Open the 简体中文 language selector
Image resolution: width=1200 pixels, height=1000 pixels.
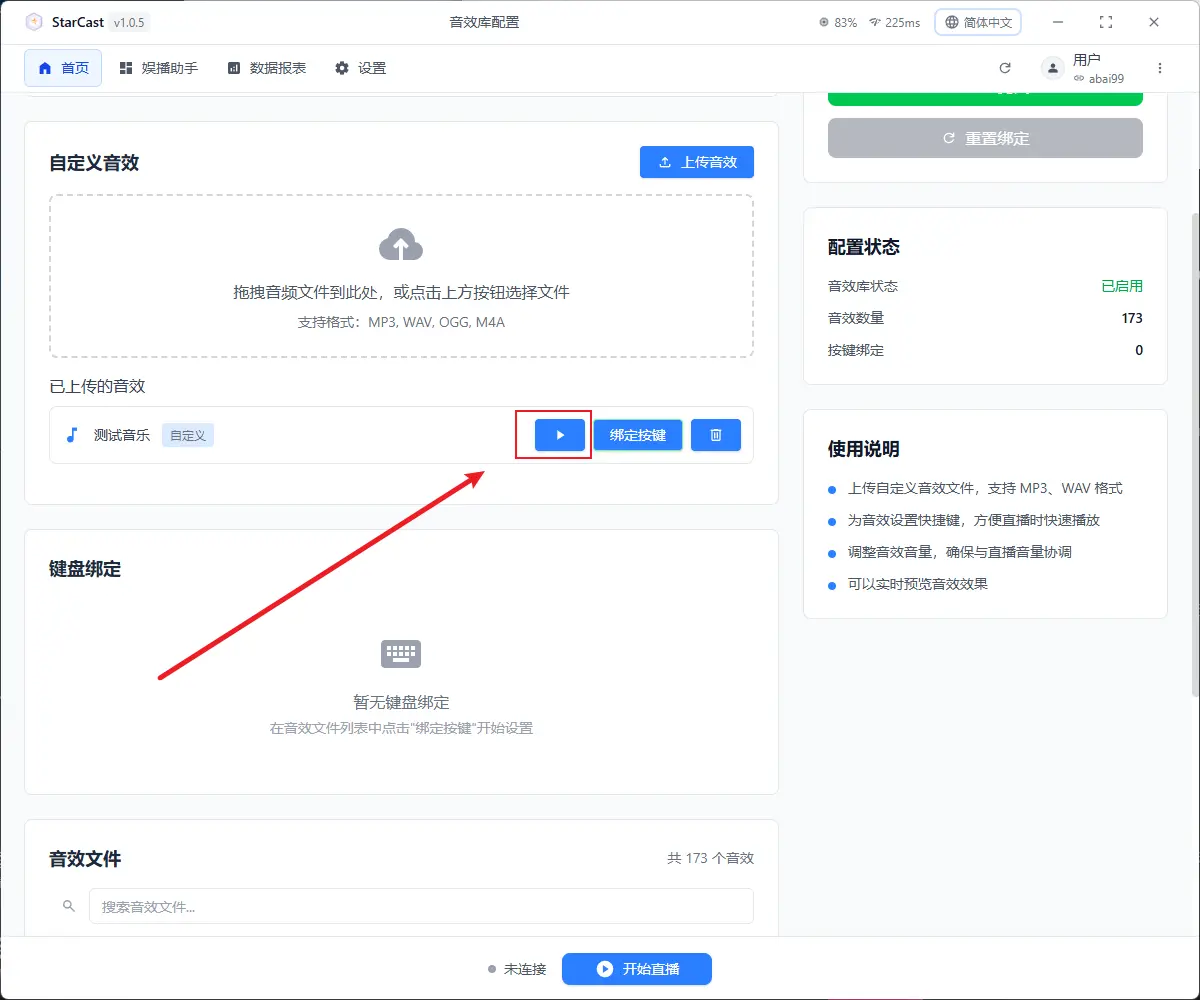click(977, 22)
